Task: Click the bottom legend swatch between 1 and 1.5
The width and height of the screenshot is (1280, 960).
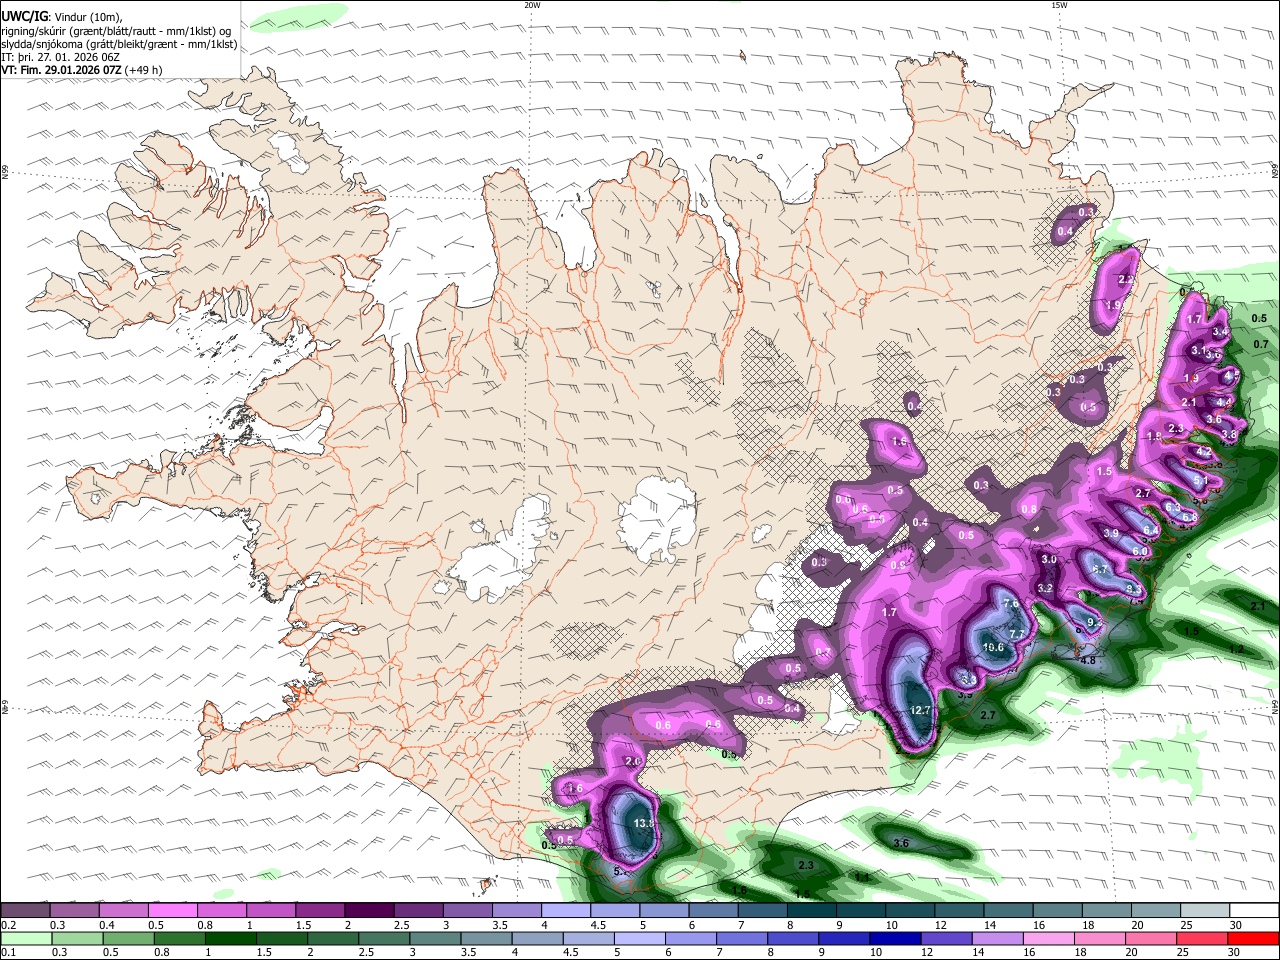Action: click(231, 939)
